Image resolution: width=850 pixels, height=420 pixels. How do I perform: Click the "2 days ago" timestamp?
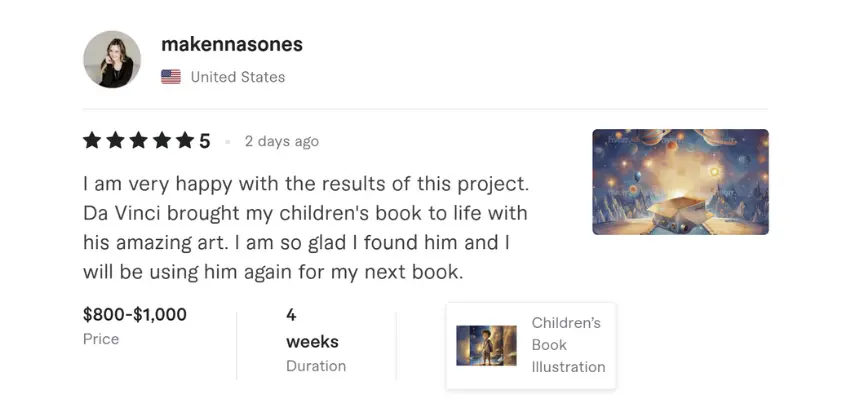click(281, 141)
